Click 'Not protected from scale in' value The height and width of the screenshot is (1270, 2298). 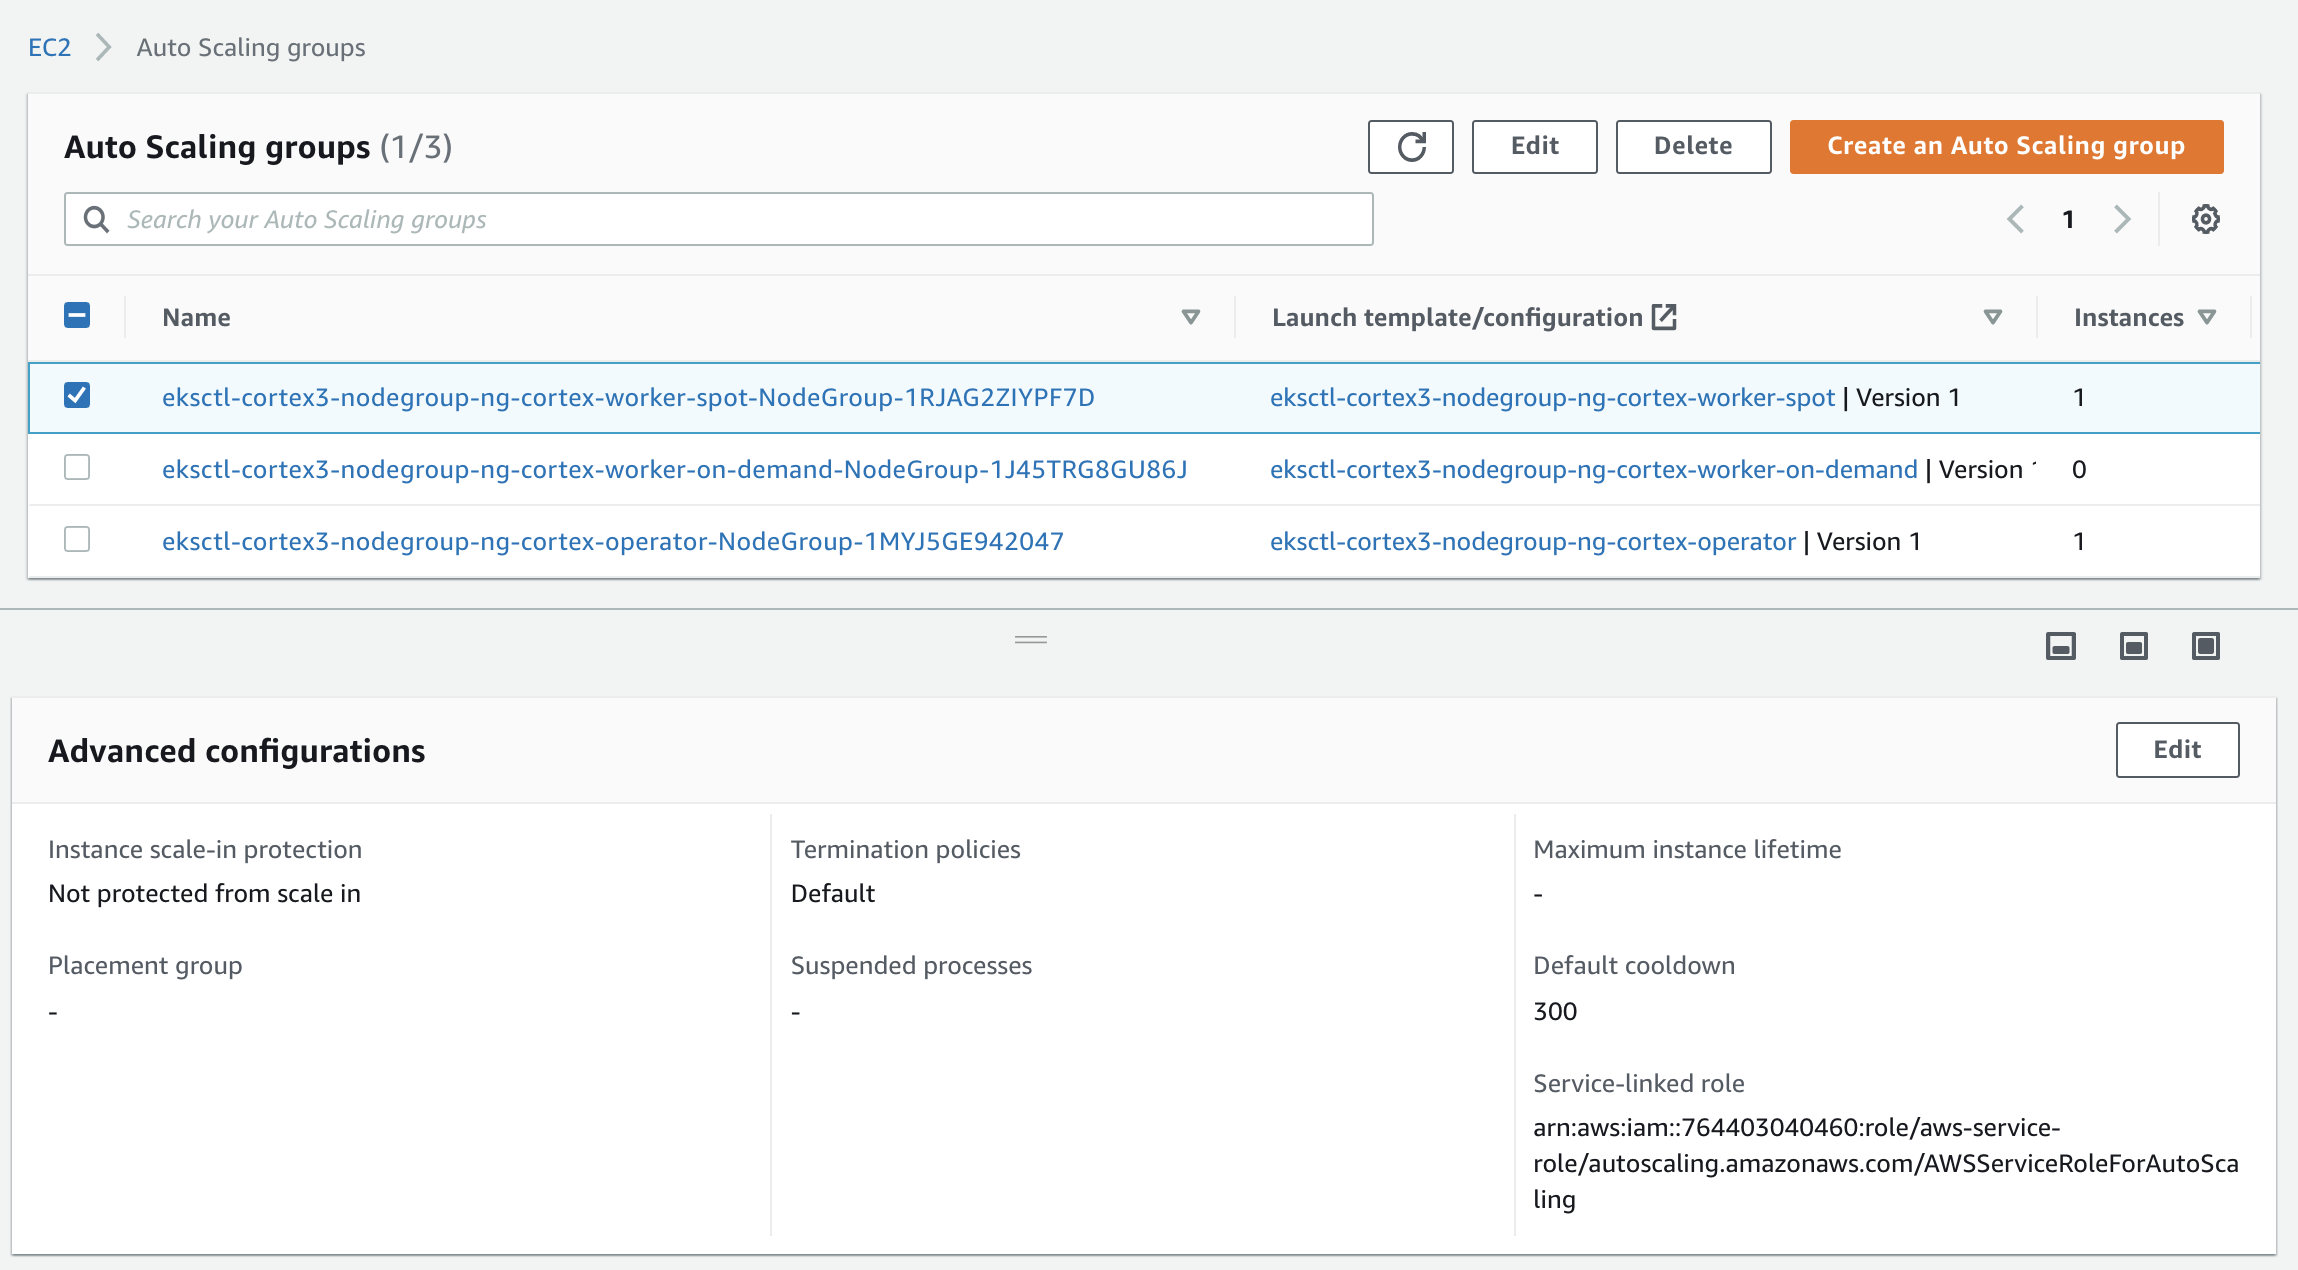click(x=204, y=893)
